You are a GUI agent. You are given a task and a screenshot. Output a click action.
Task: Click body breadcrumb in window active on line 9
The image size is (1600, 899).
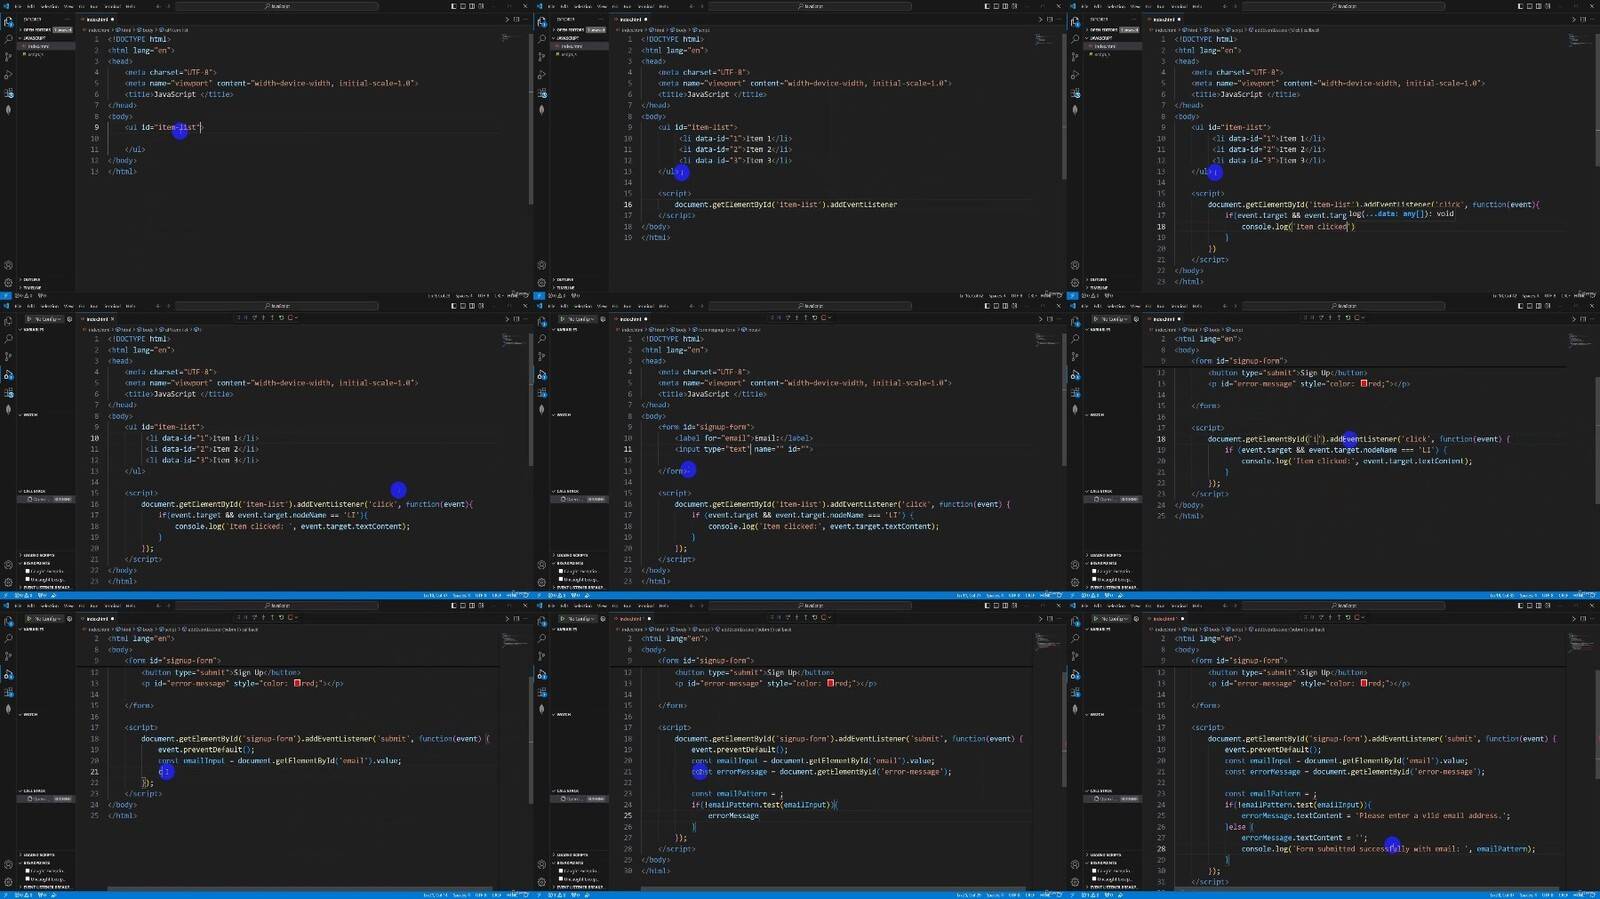145,30
